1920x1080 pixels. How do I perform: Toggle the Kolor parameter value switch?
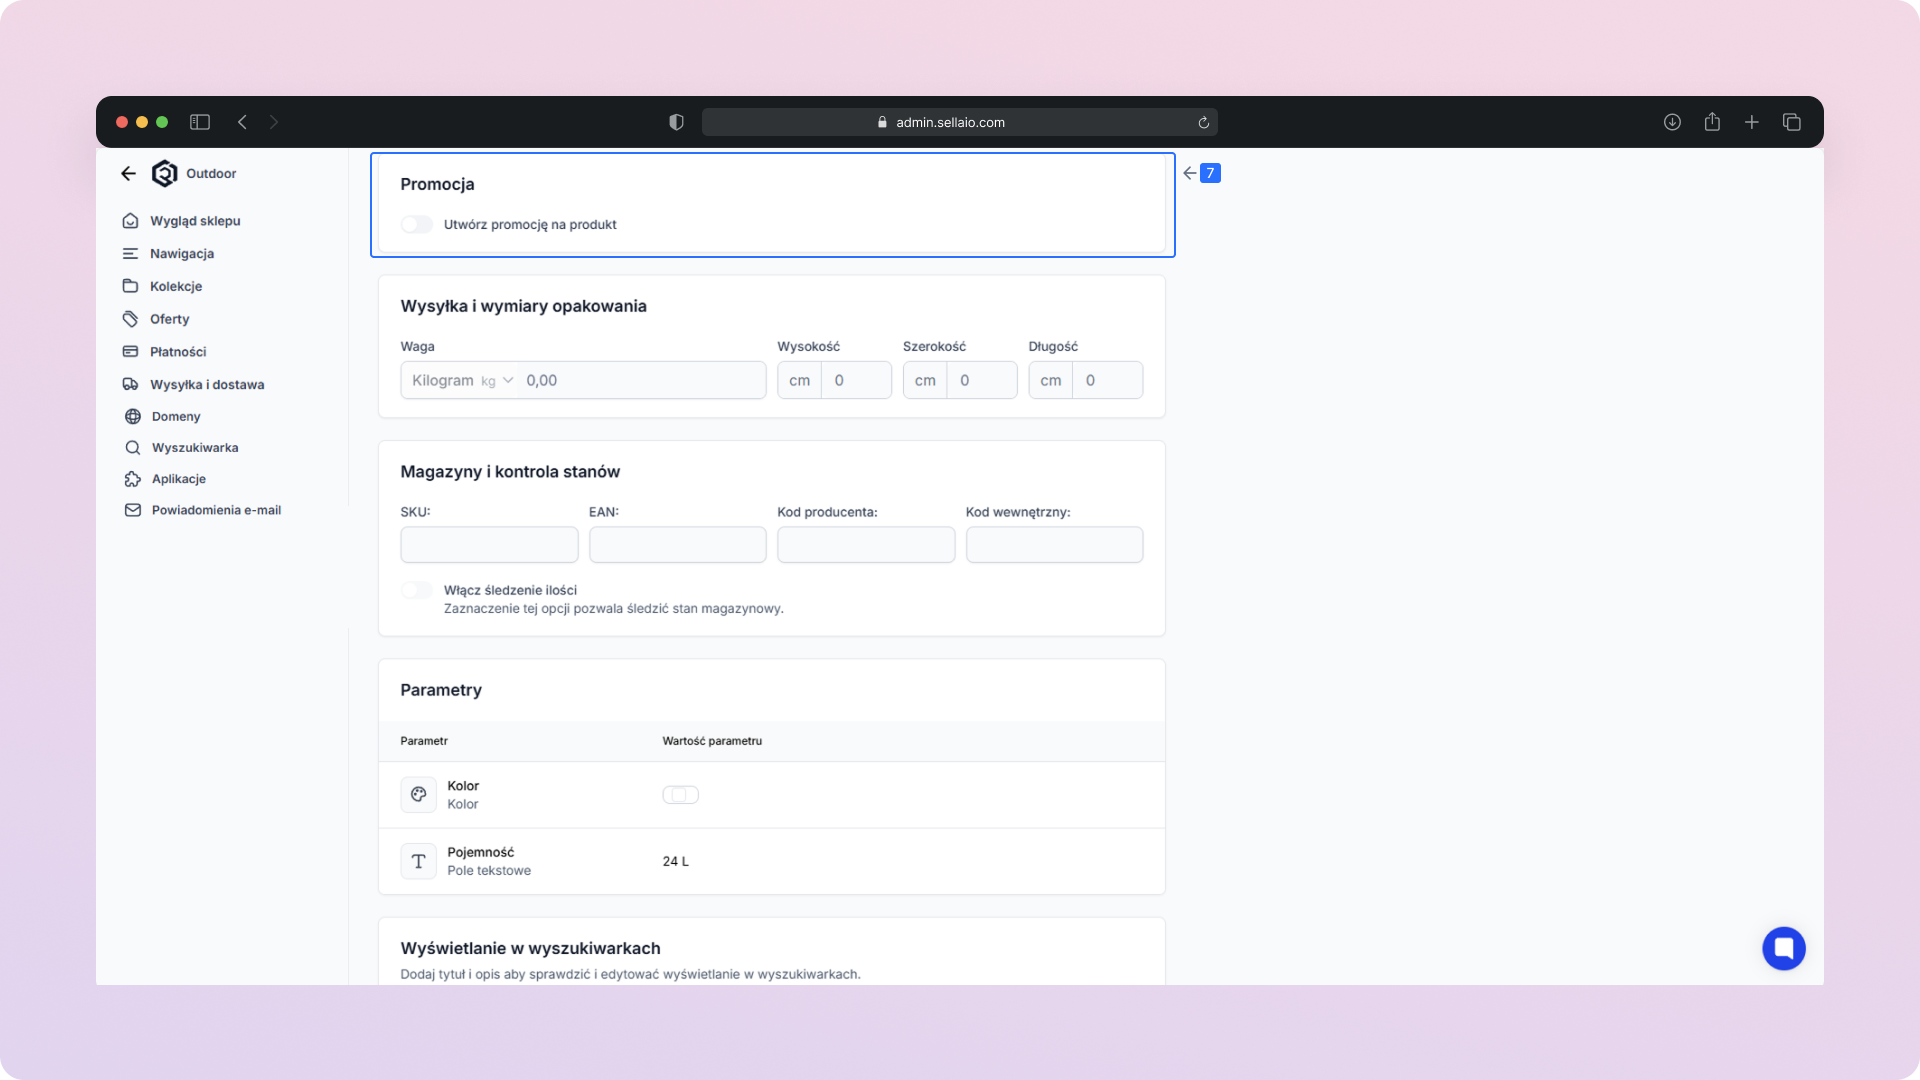click(680, 795)
